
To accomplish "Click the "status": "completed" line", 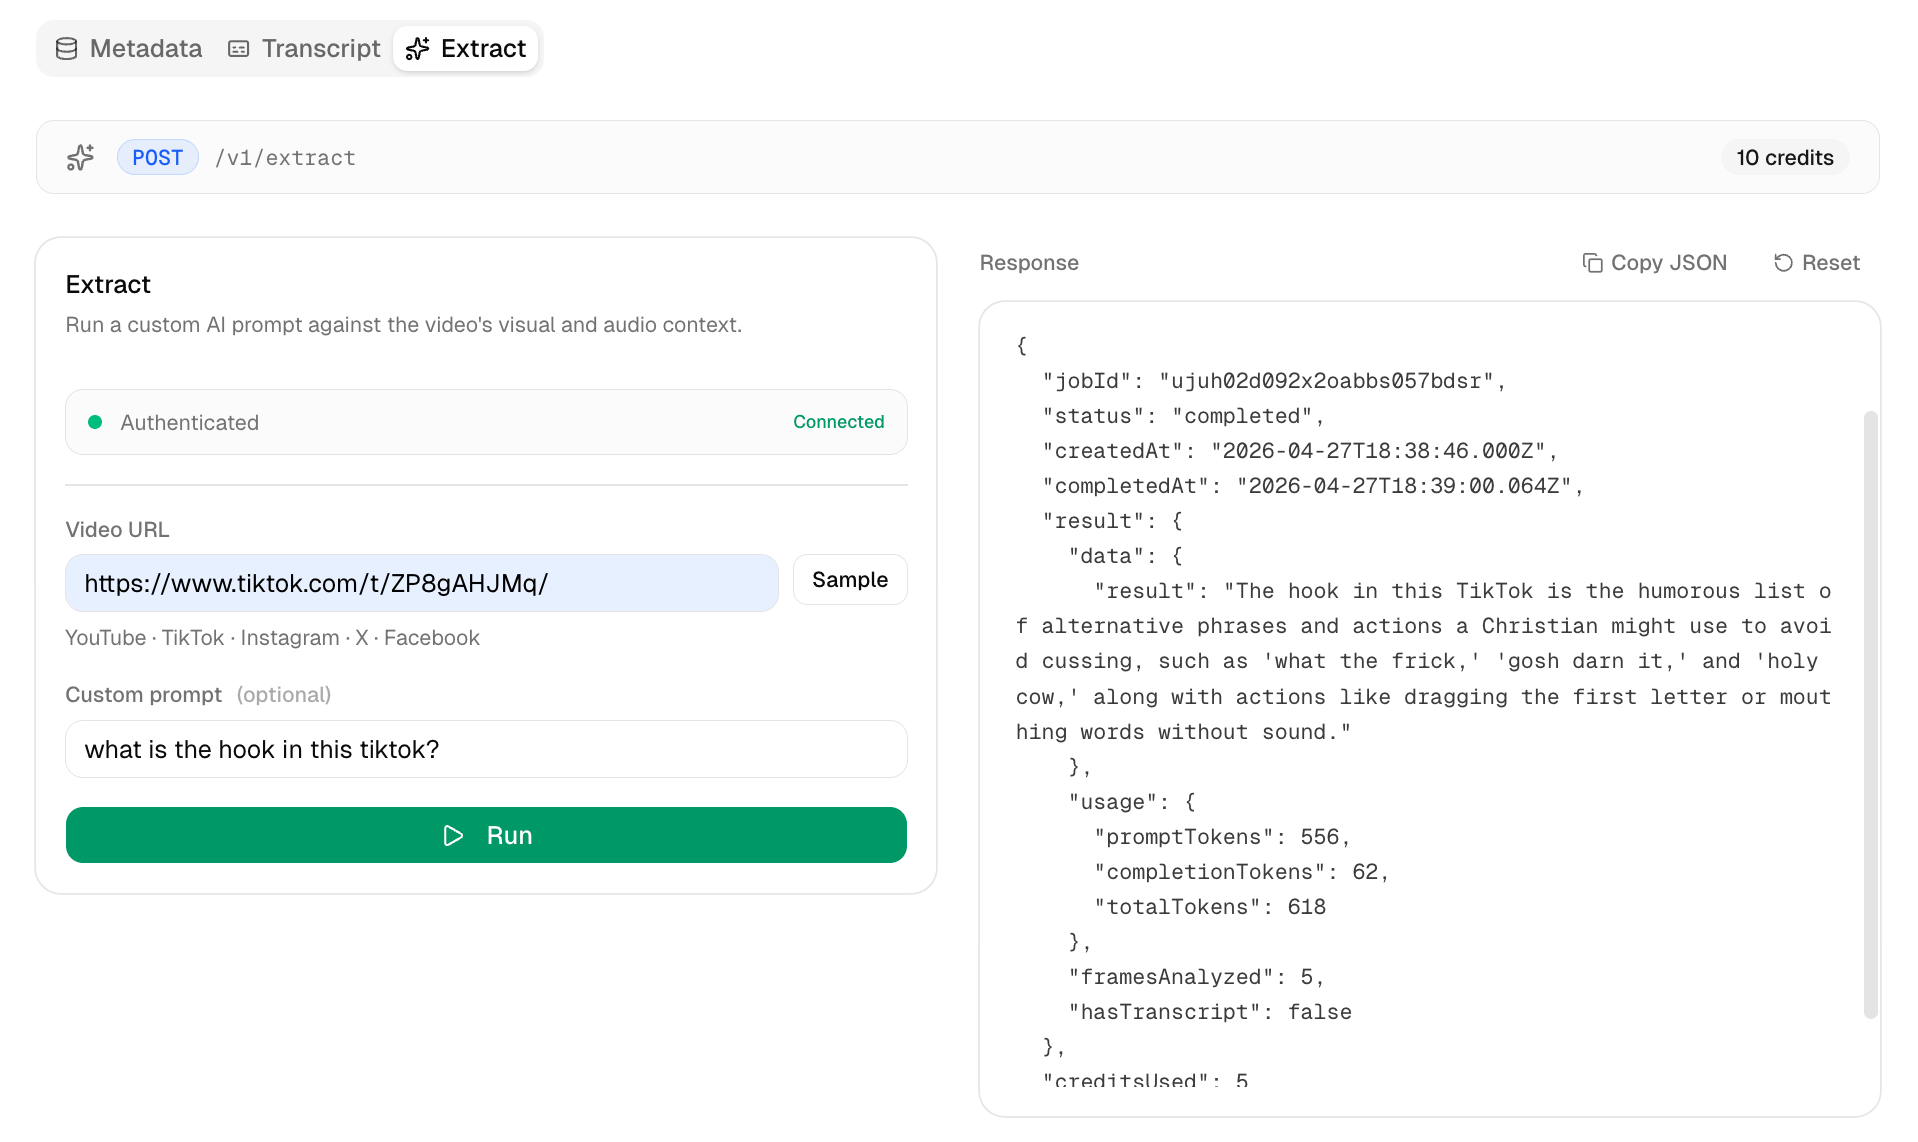I will click(x=1183, y=416).
